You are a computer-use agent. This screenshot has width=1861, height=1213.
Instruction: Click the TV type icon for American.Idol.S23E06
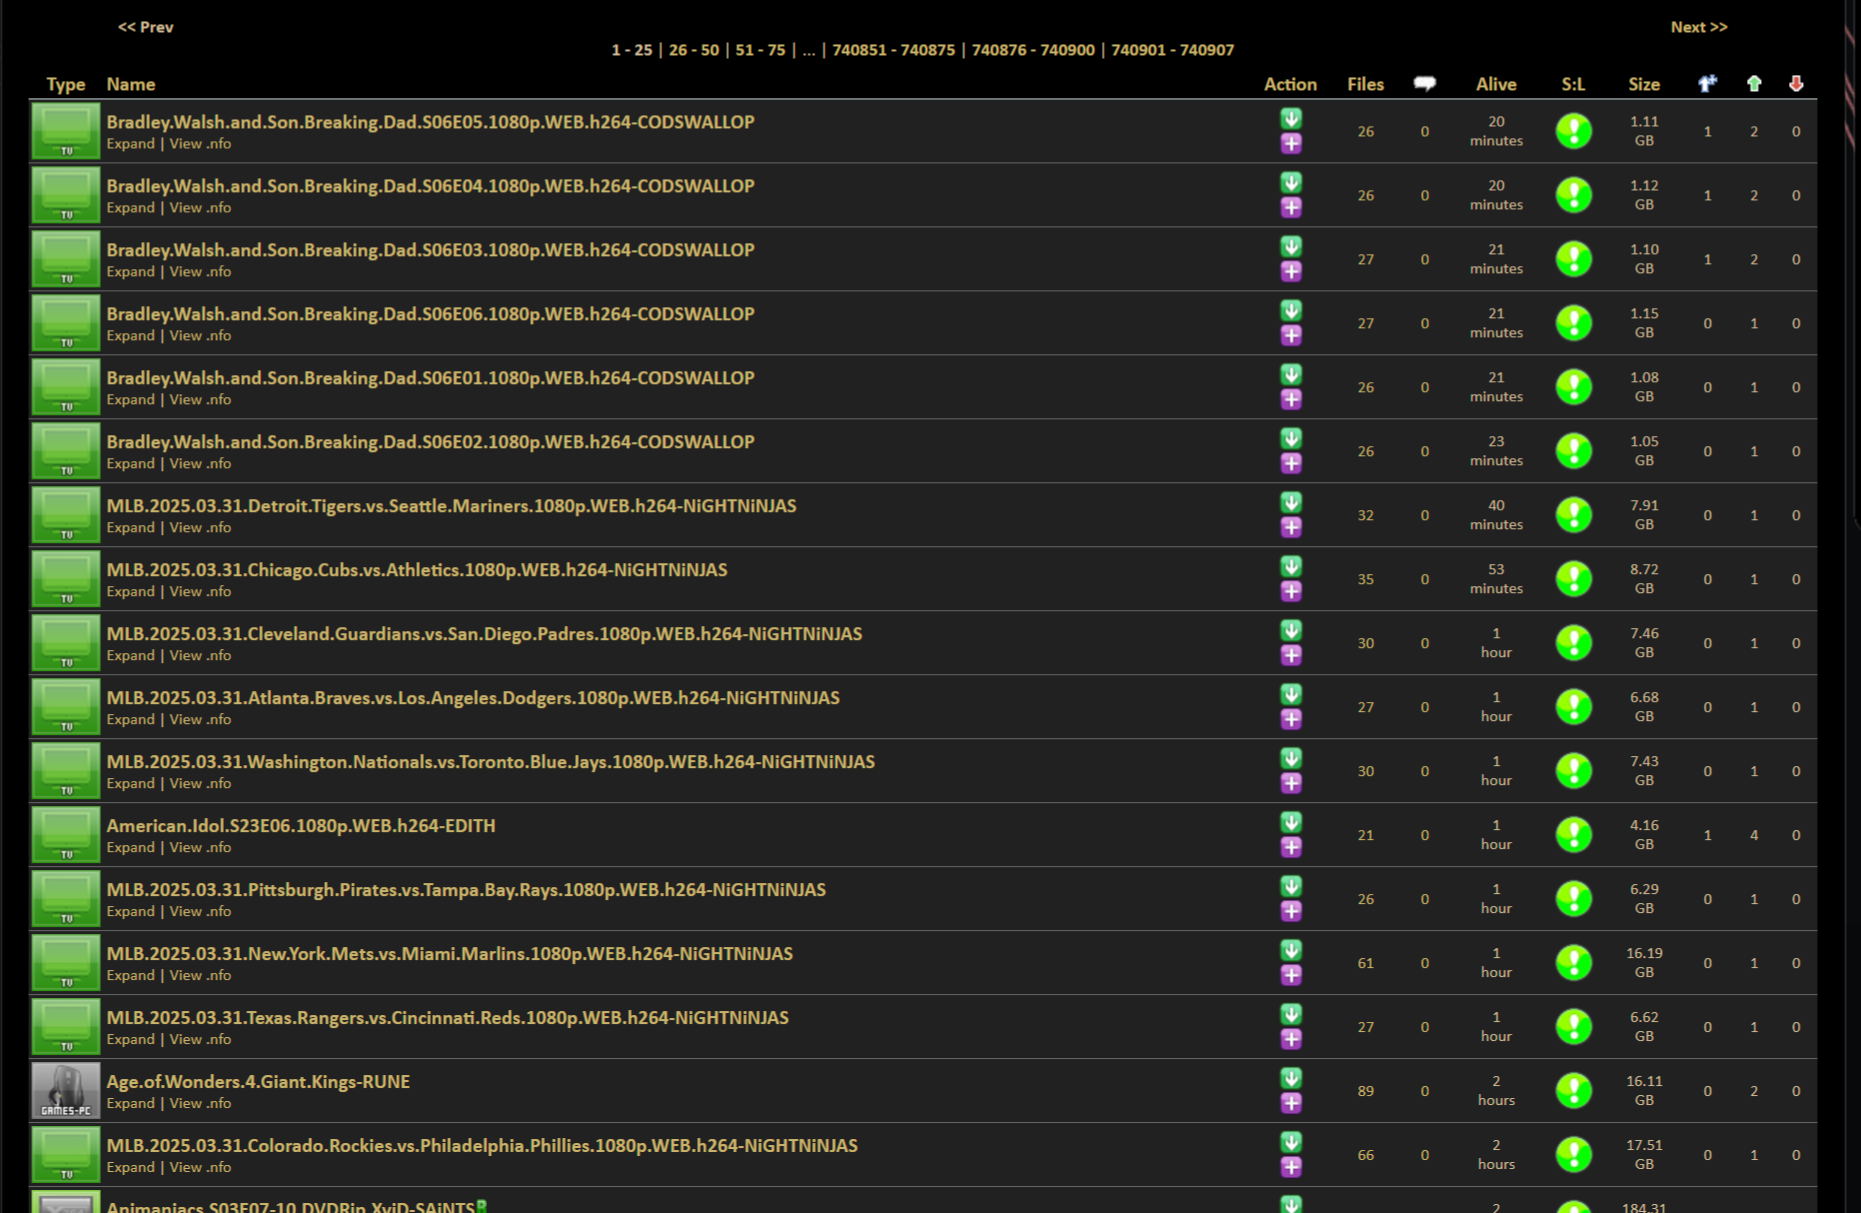[66, 834]
